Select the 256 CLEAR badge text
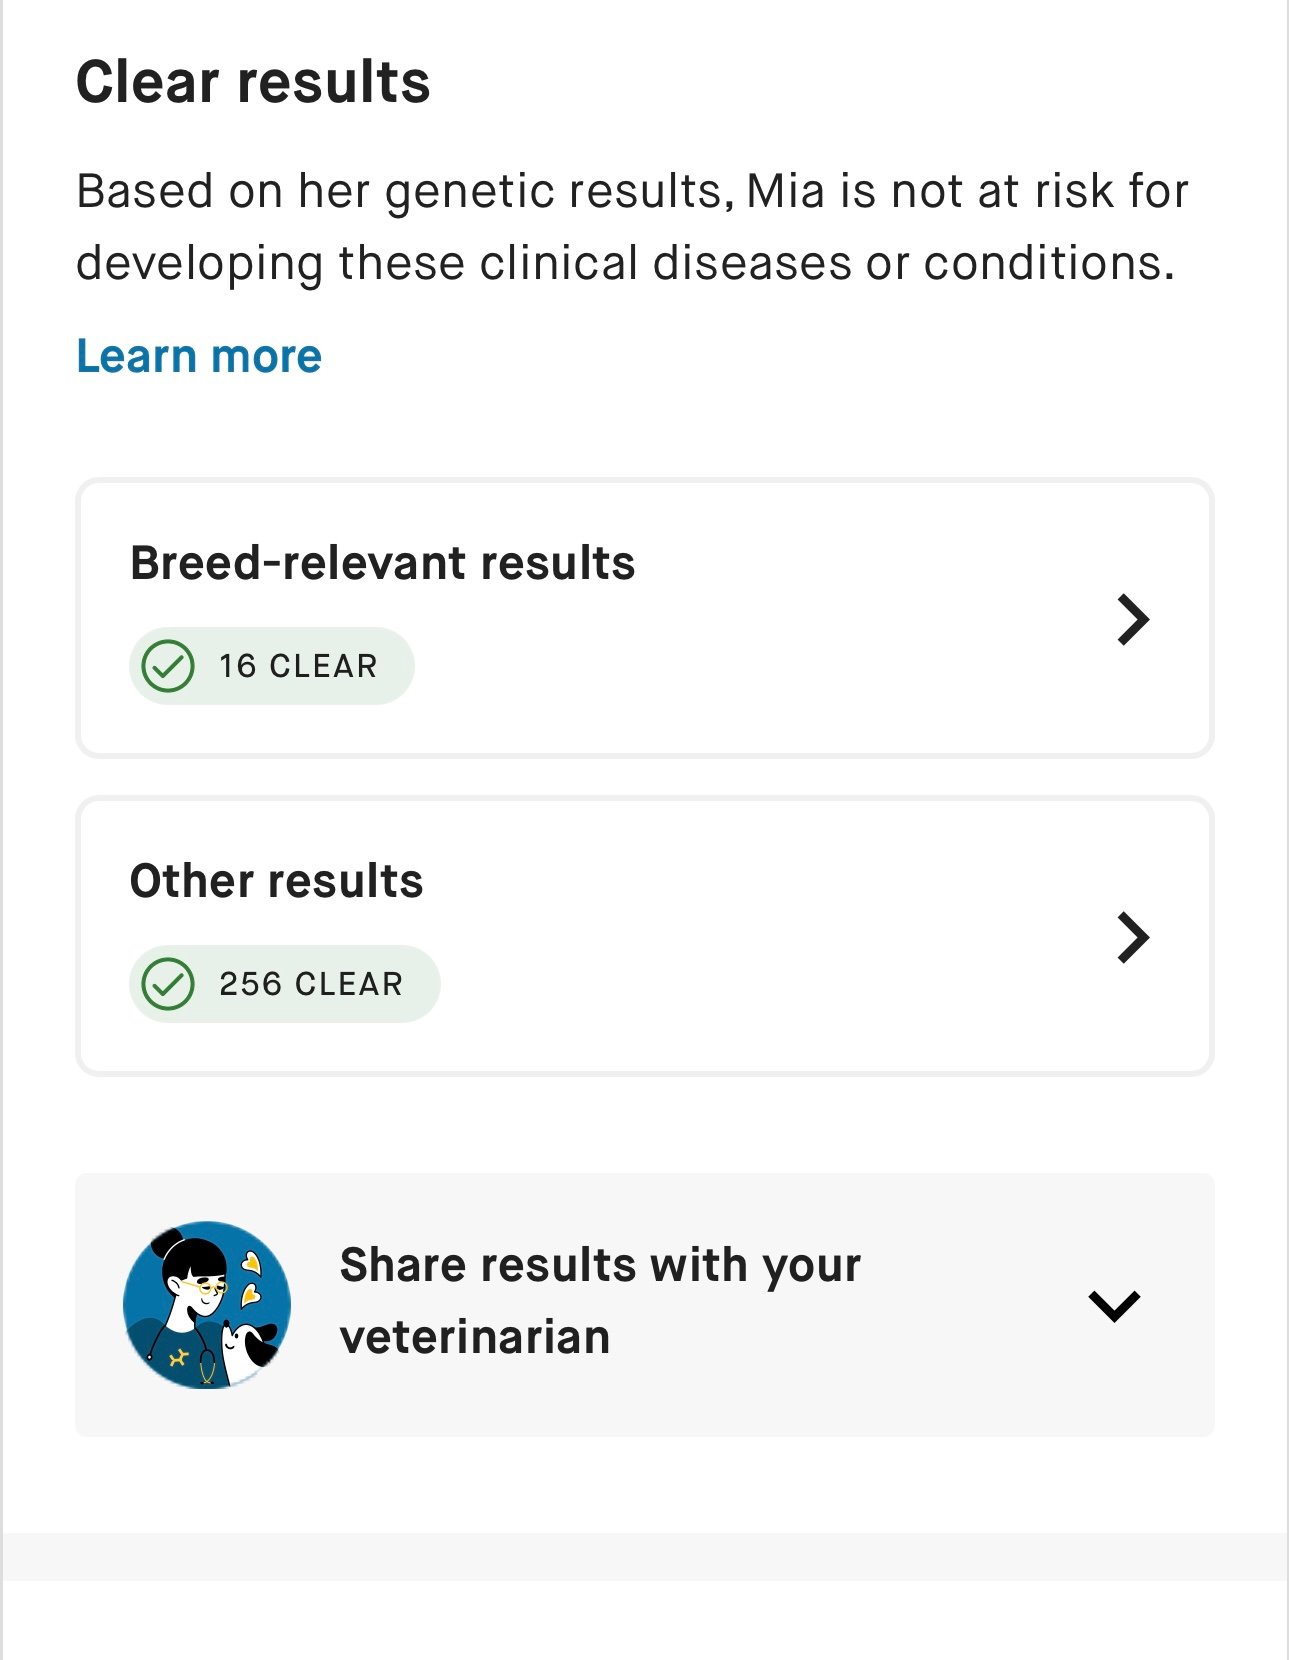 311,984
